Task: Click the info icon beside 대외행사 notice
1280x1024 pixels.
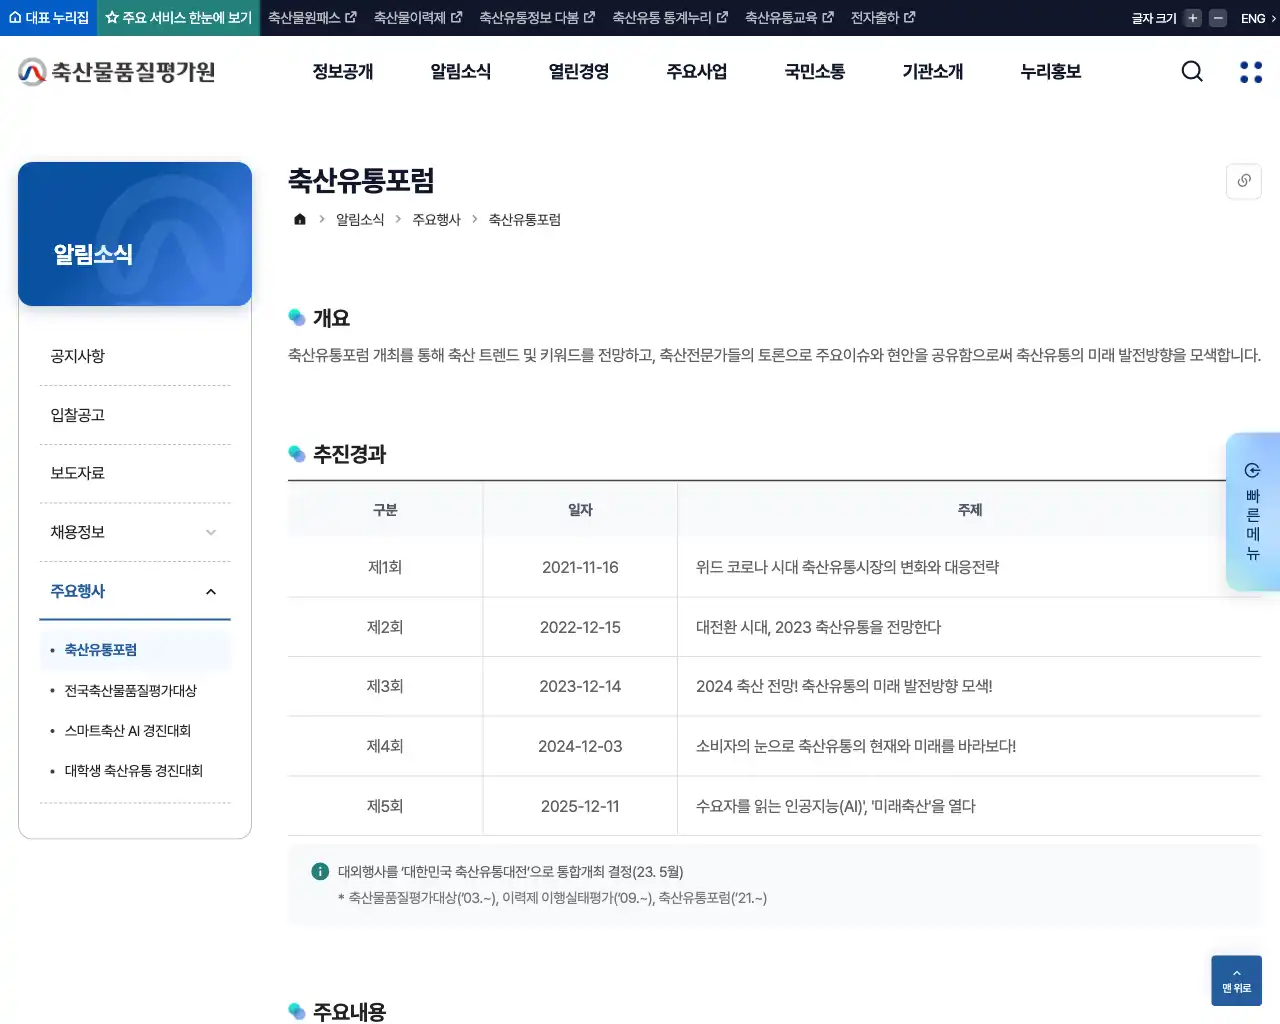Action: click(x=319, y=871)
